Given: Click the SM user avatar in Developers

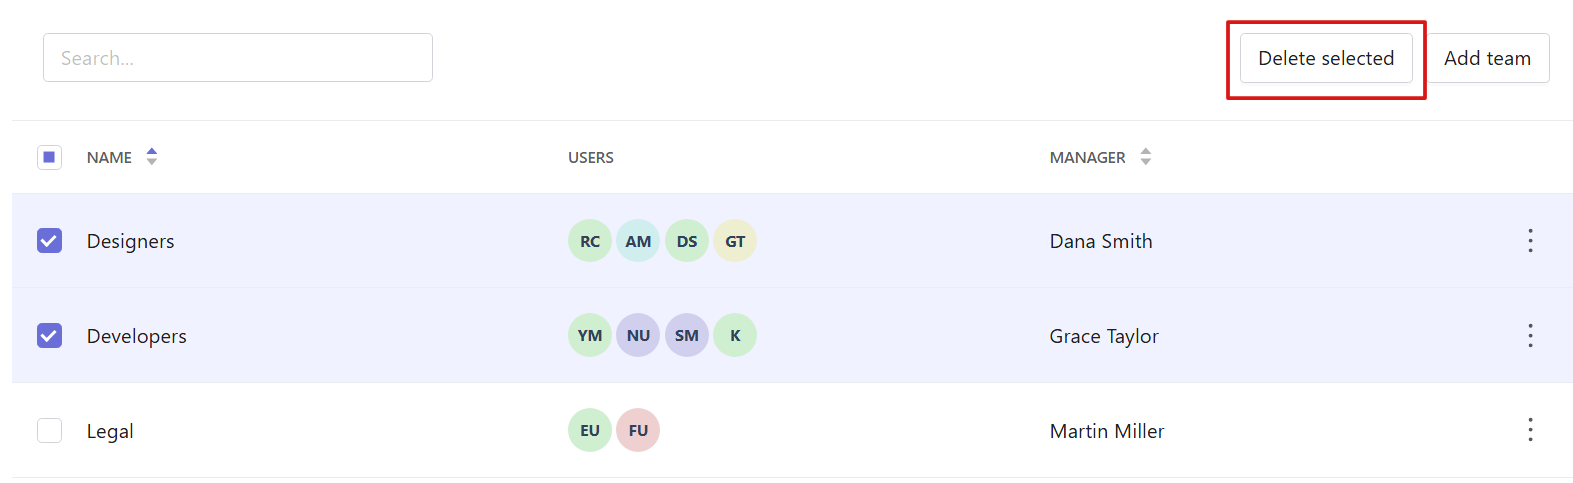Looking at the screenshot, I should (x=687, y=335).
